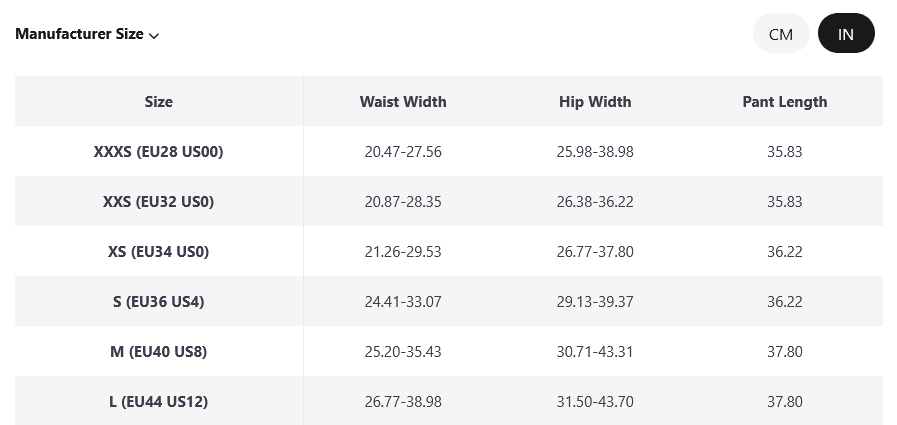Screen dimensions: 897x425
Task: Select the S (EU36 US4) row label
Action: [x=158, y=302]
